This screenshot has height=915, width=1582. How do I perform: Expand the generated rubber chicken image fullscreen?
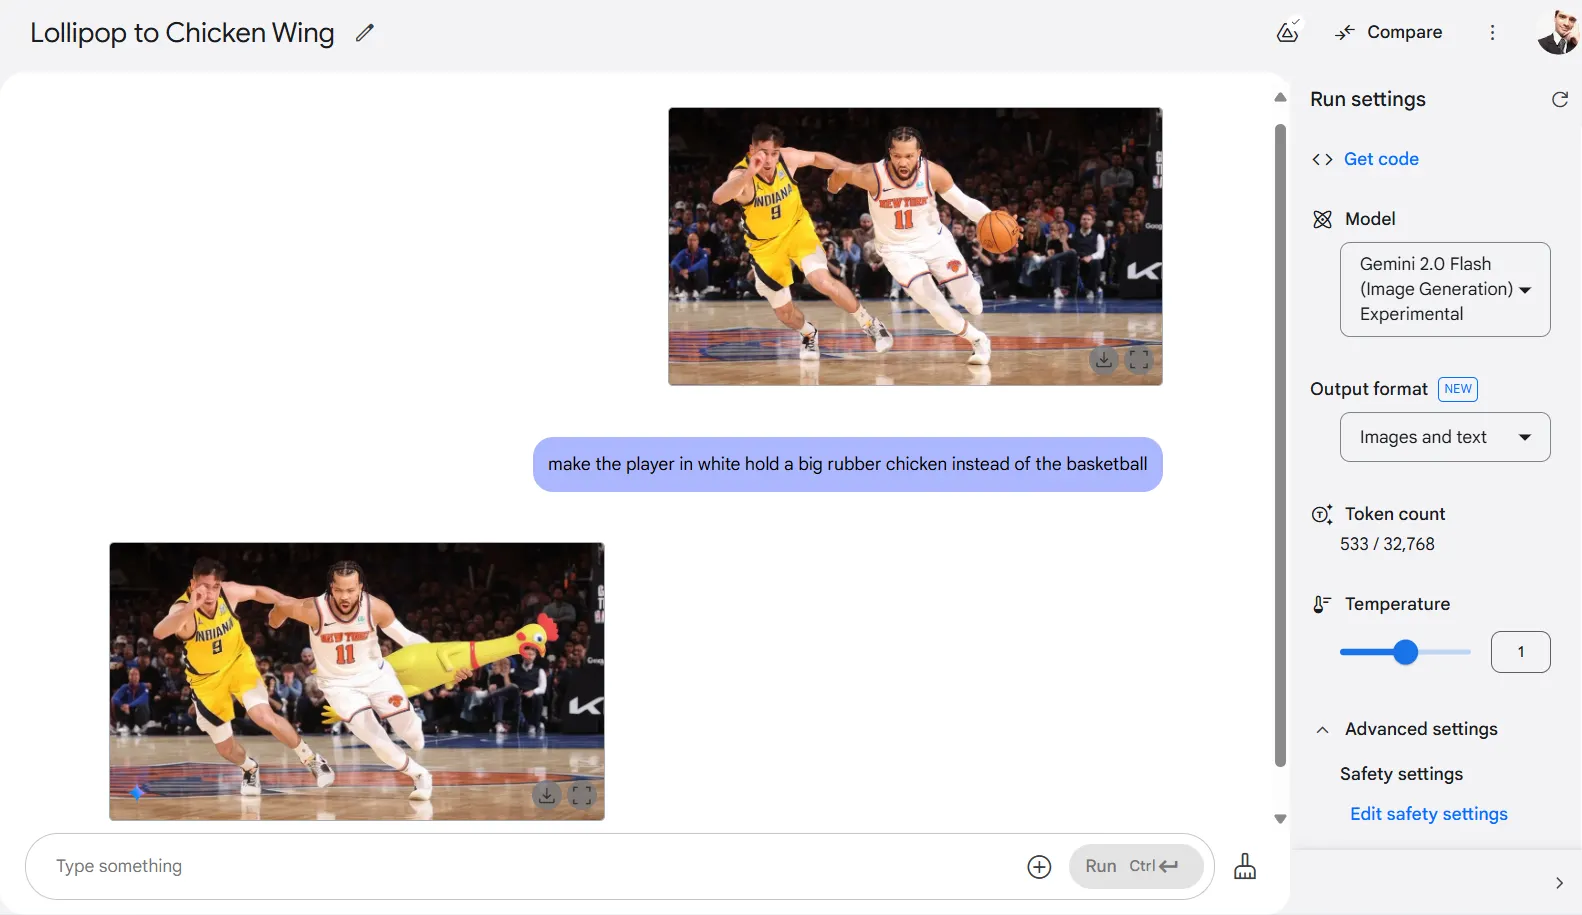point(582,795)
